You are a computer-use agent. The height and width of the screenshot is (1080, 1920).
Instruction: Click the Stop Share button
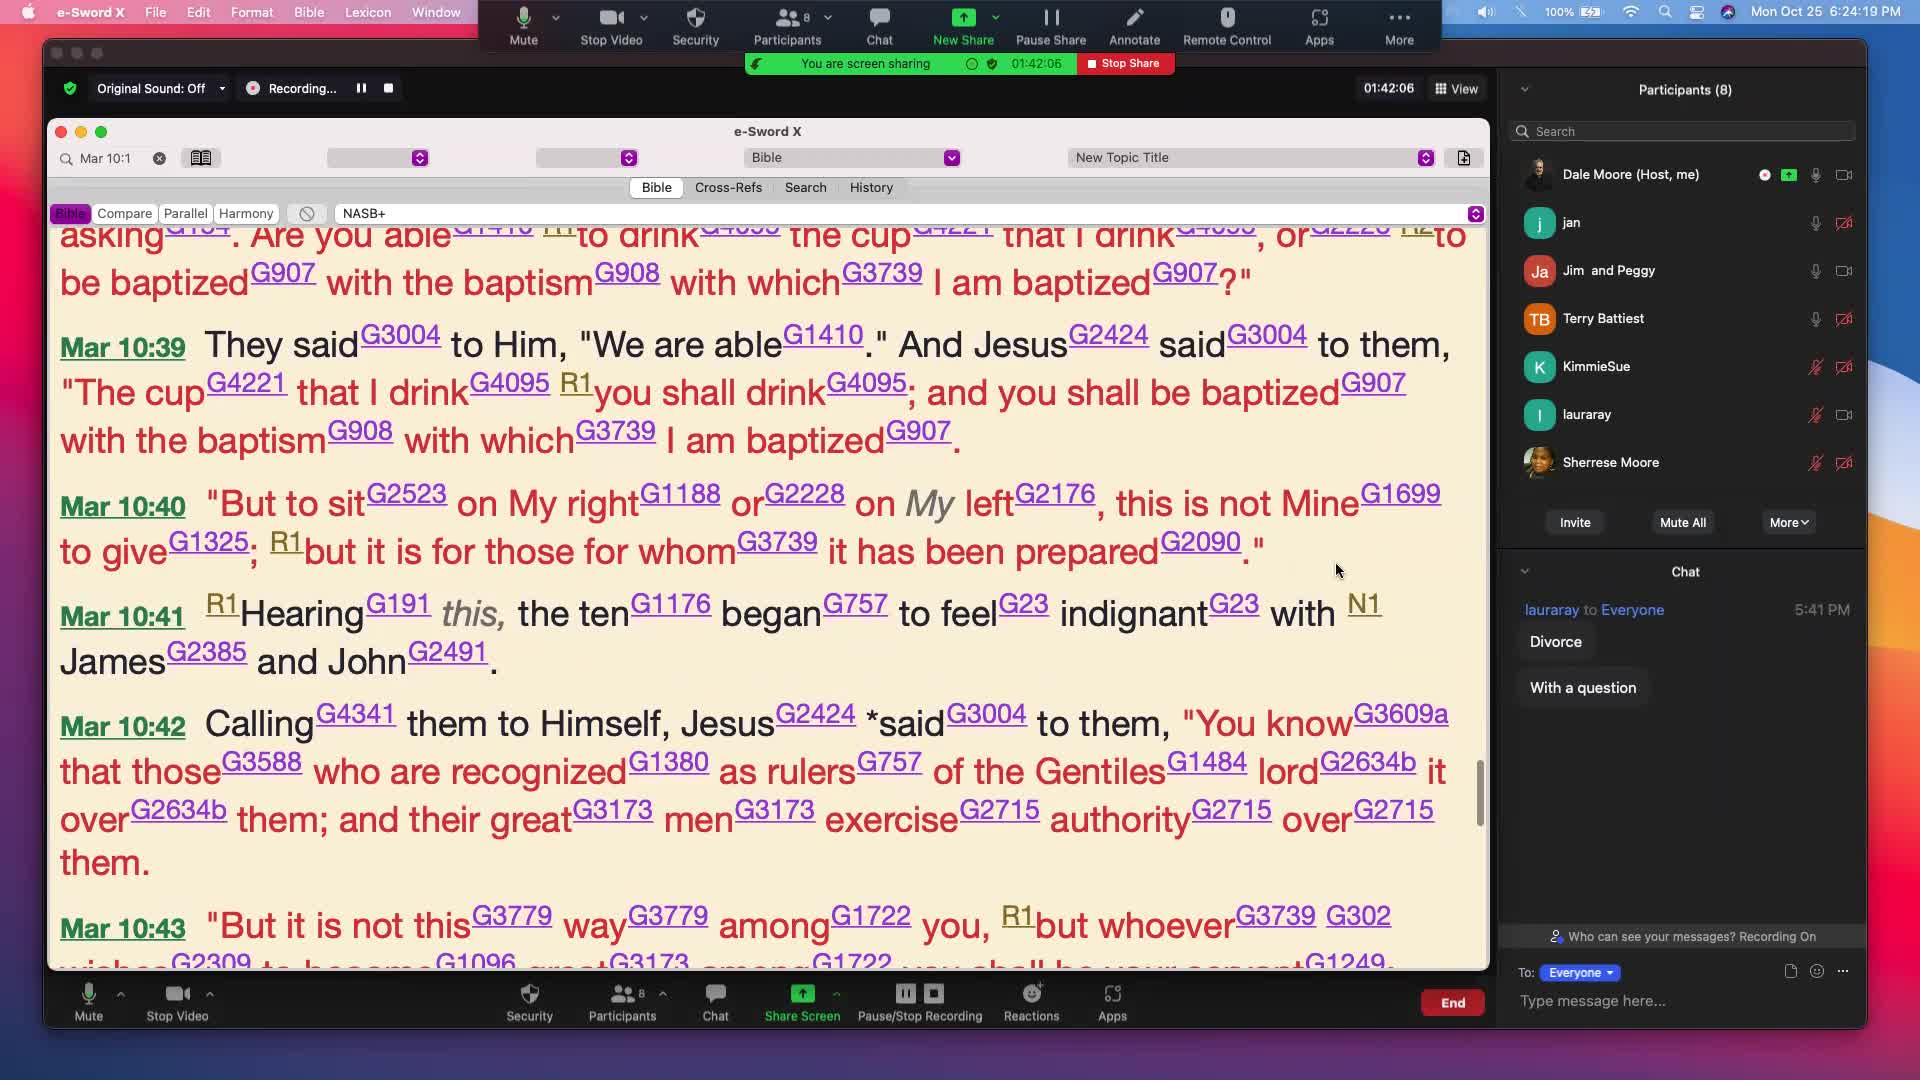tap(1124, 64)
